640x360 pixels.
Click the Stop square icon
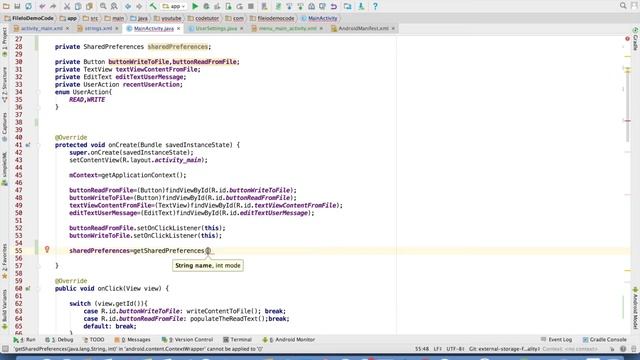(x=251, y=6)
